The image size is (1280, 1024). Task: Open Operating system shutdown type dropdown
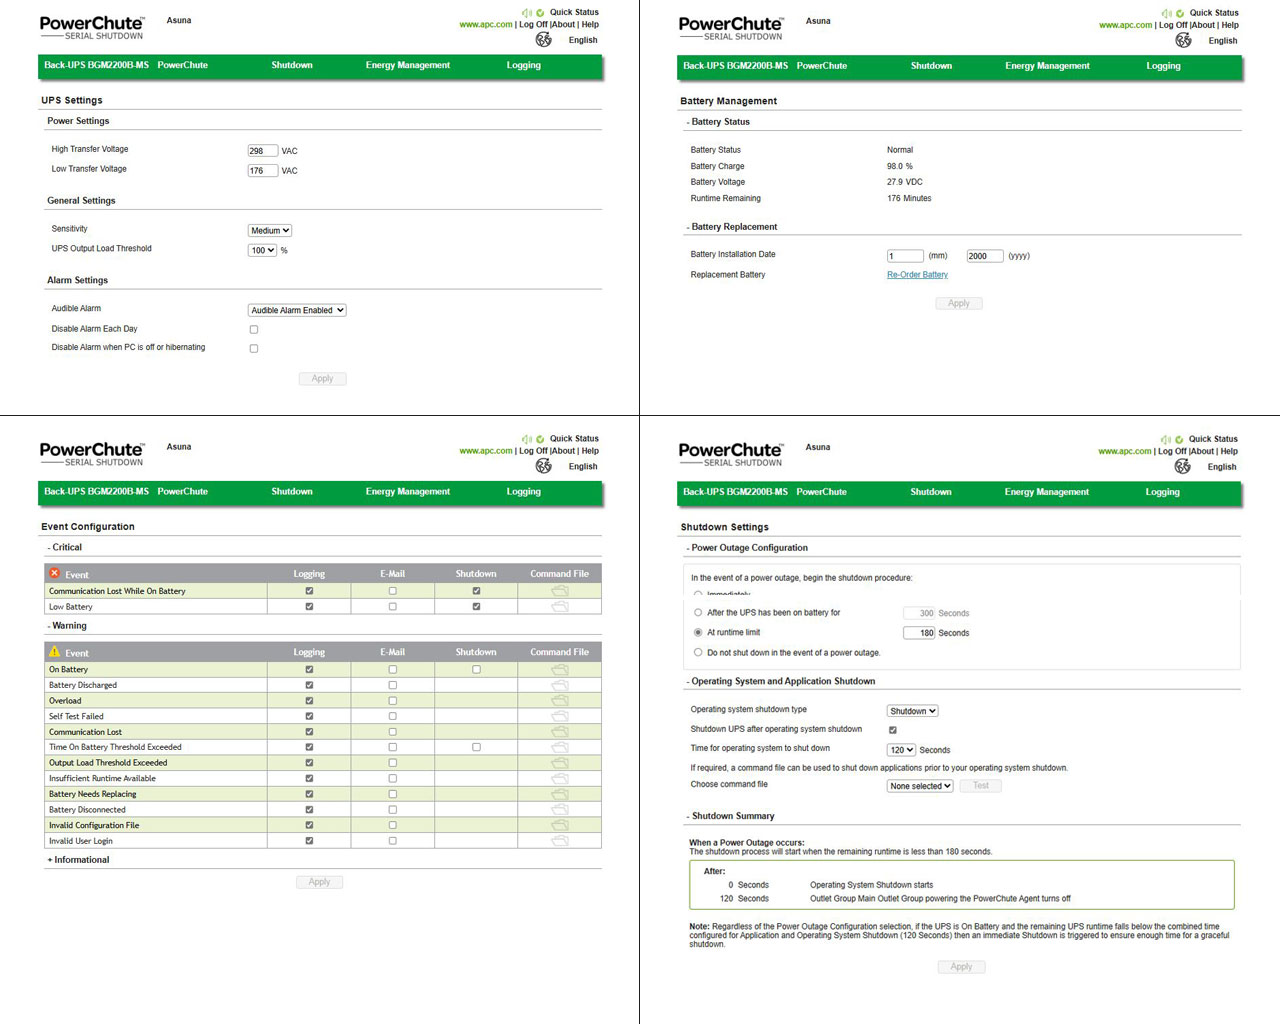[913, 711]
